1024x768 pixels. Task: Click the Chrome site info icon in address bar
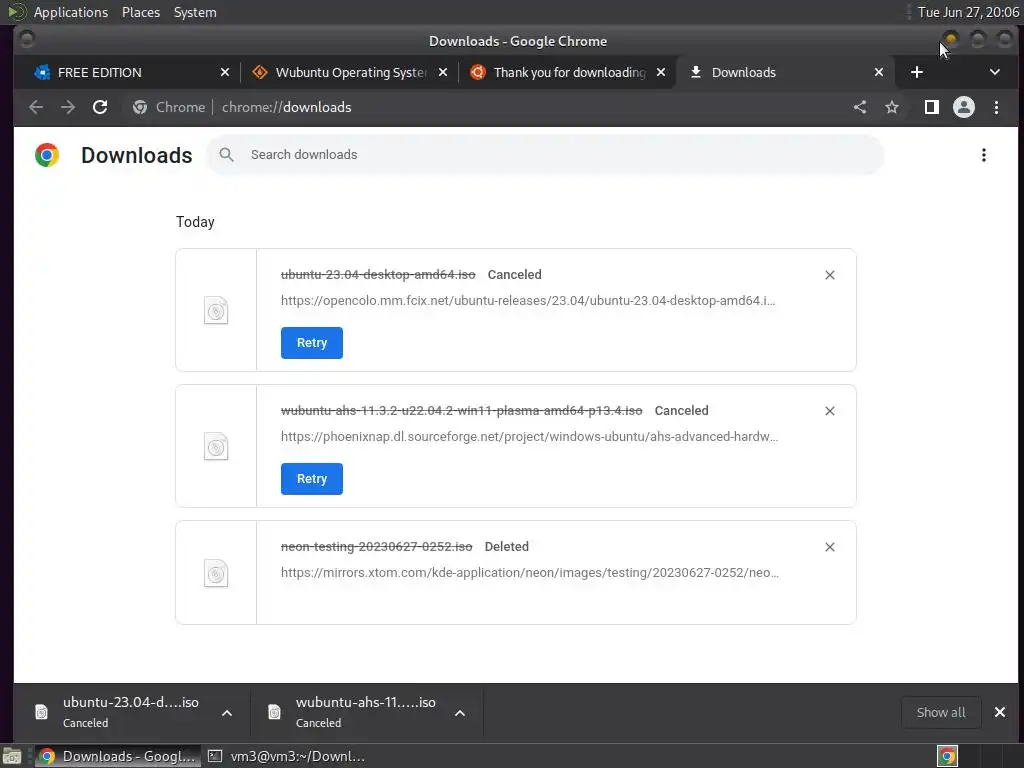(140, 107)
